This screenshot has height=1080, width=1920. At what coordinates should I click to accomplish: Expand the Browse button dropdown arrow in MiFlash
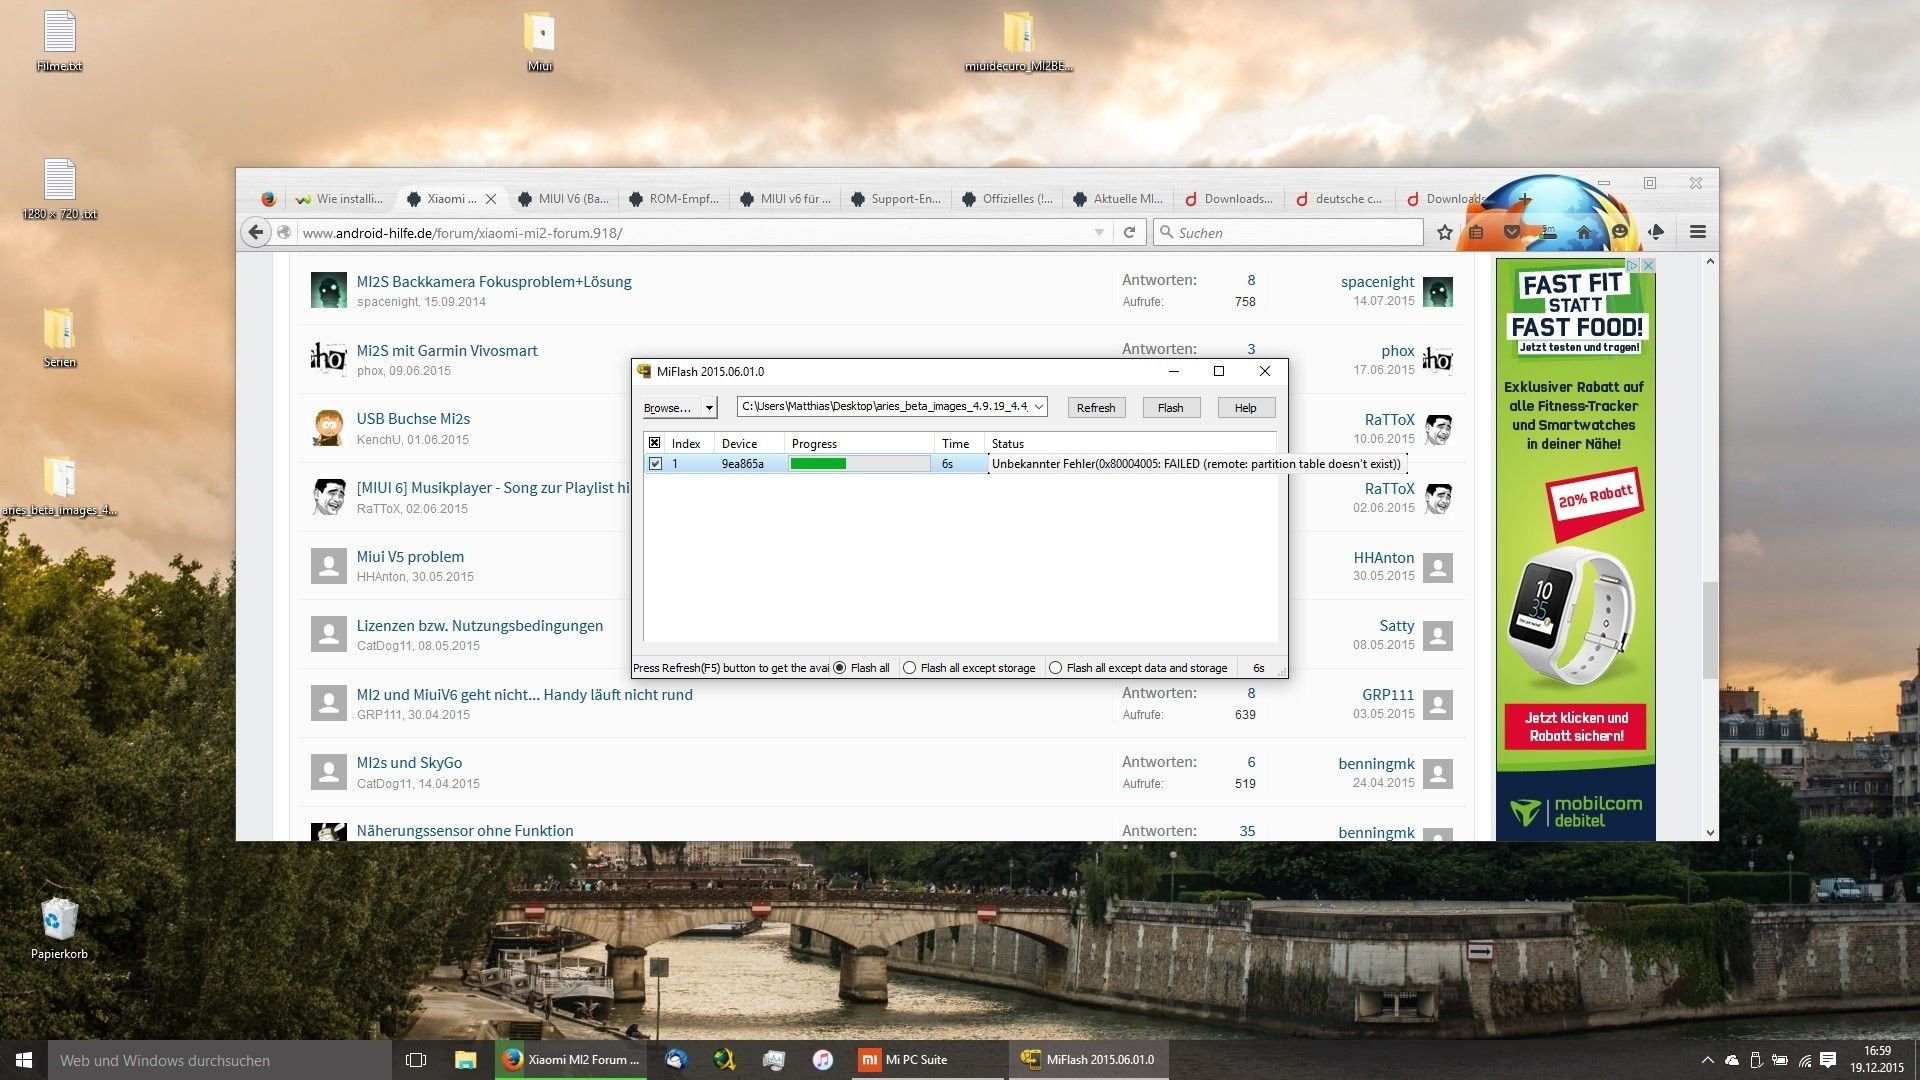point(709,408)
